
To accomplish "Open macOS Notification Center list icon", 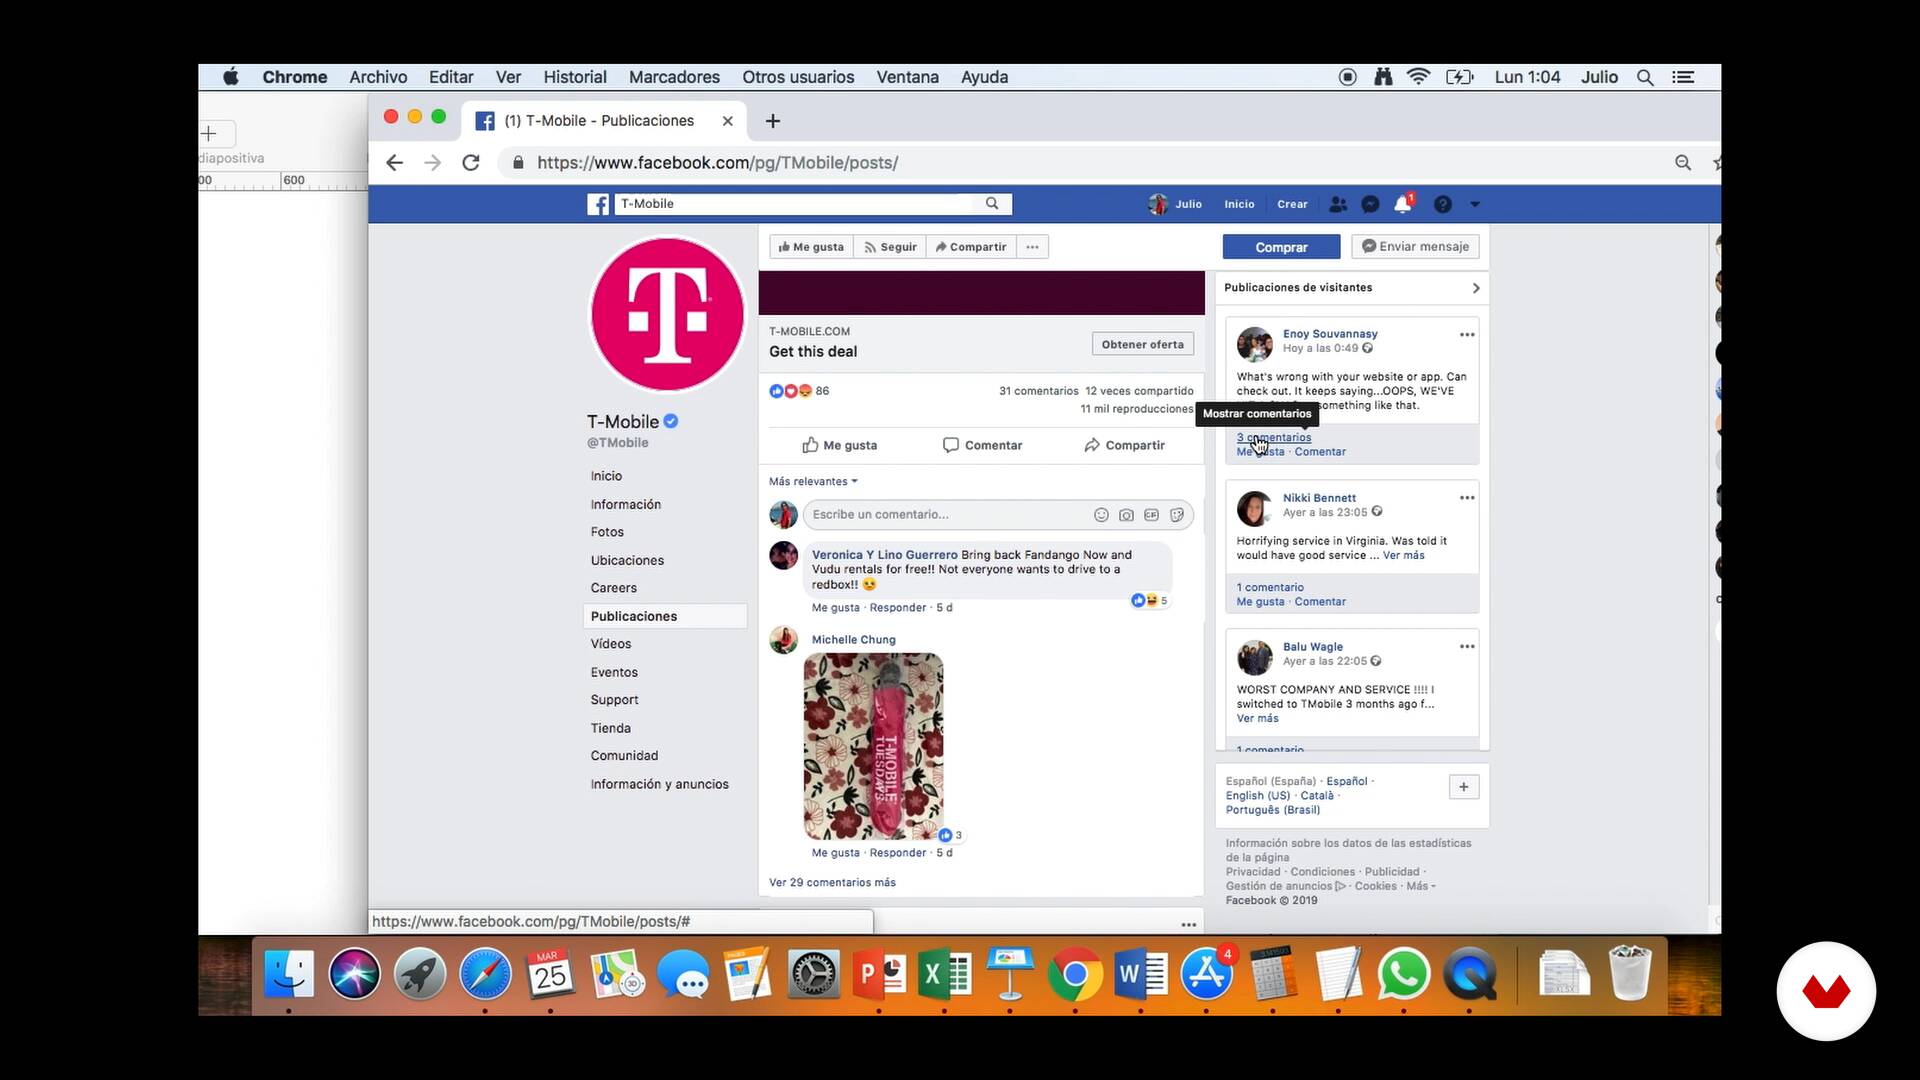I will click(x=1683, y=77).
